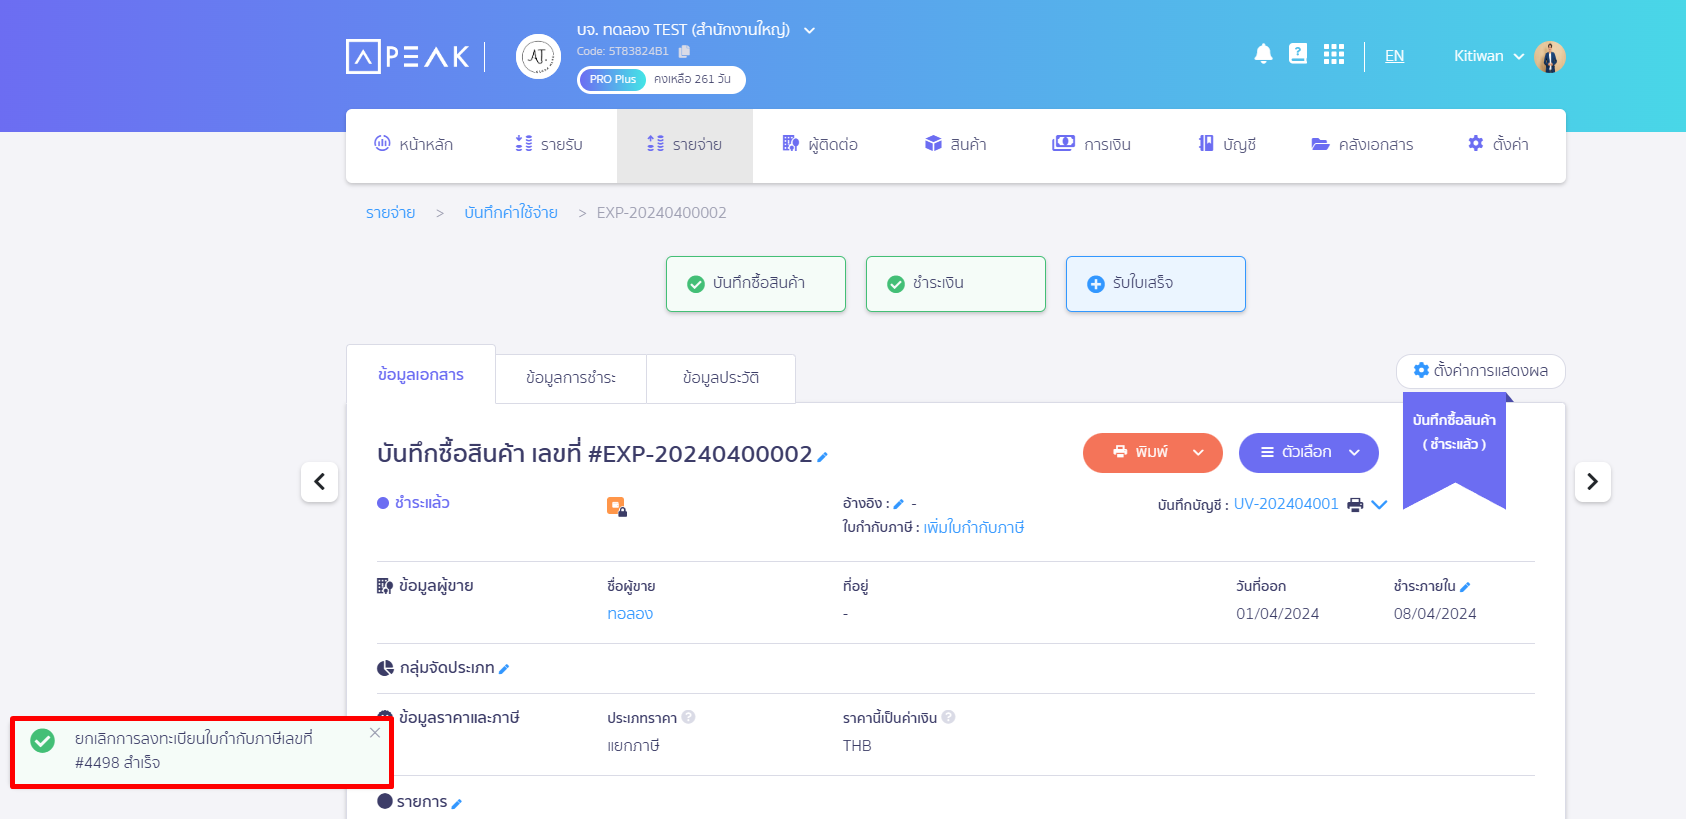1686x819 pixels.
Task: Open display settings (ตั้งค่าการแสดงผล)
Action: 1481,371
